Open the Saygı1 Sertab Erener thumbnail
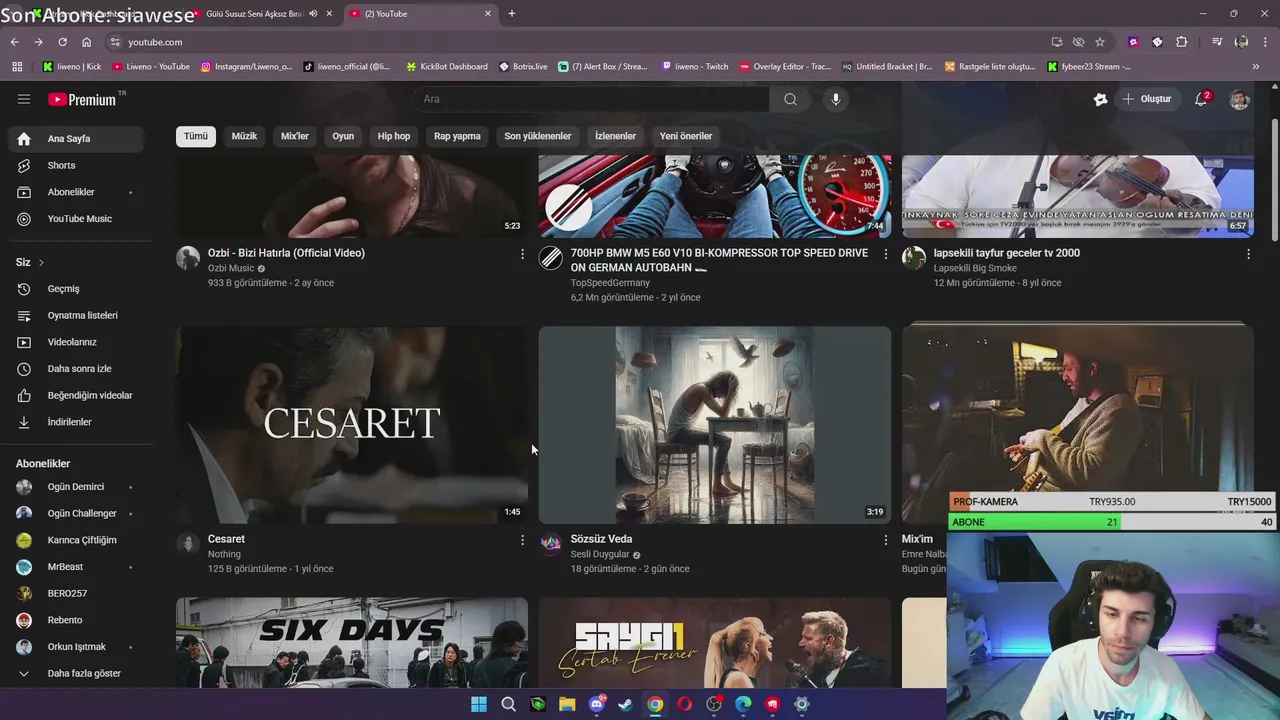Screen dimensions: 1280x720 715,643
